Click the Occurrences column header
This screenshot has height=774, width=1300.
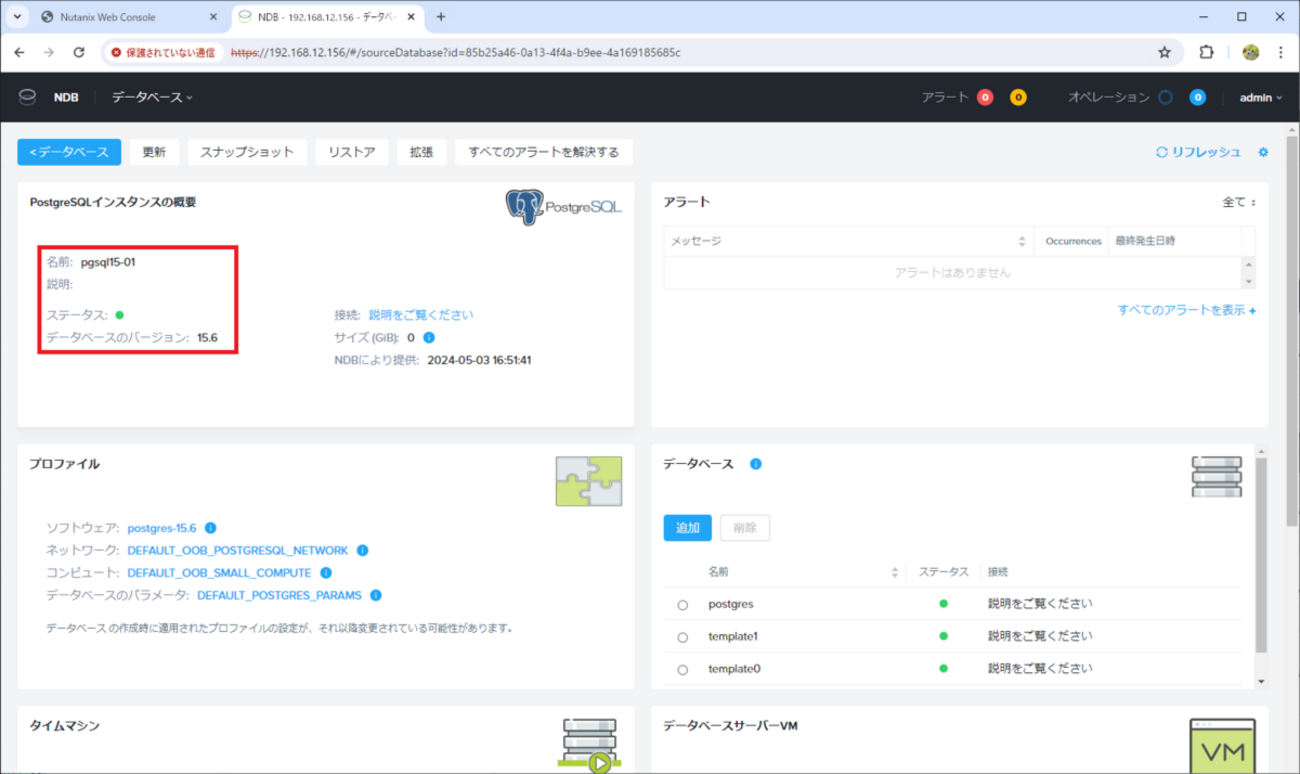1073,241
